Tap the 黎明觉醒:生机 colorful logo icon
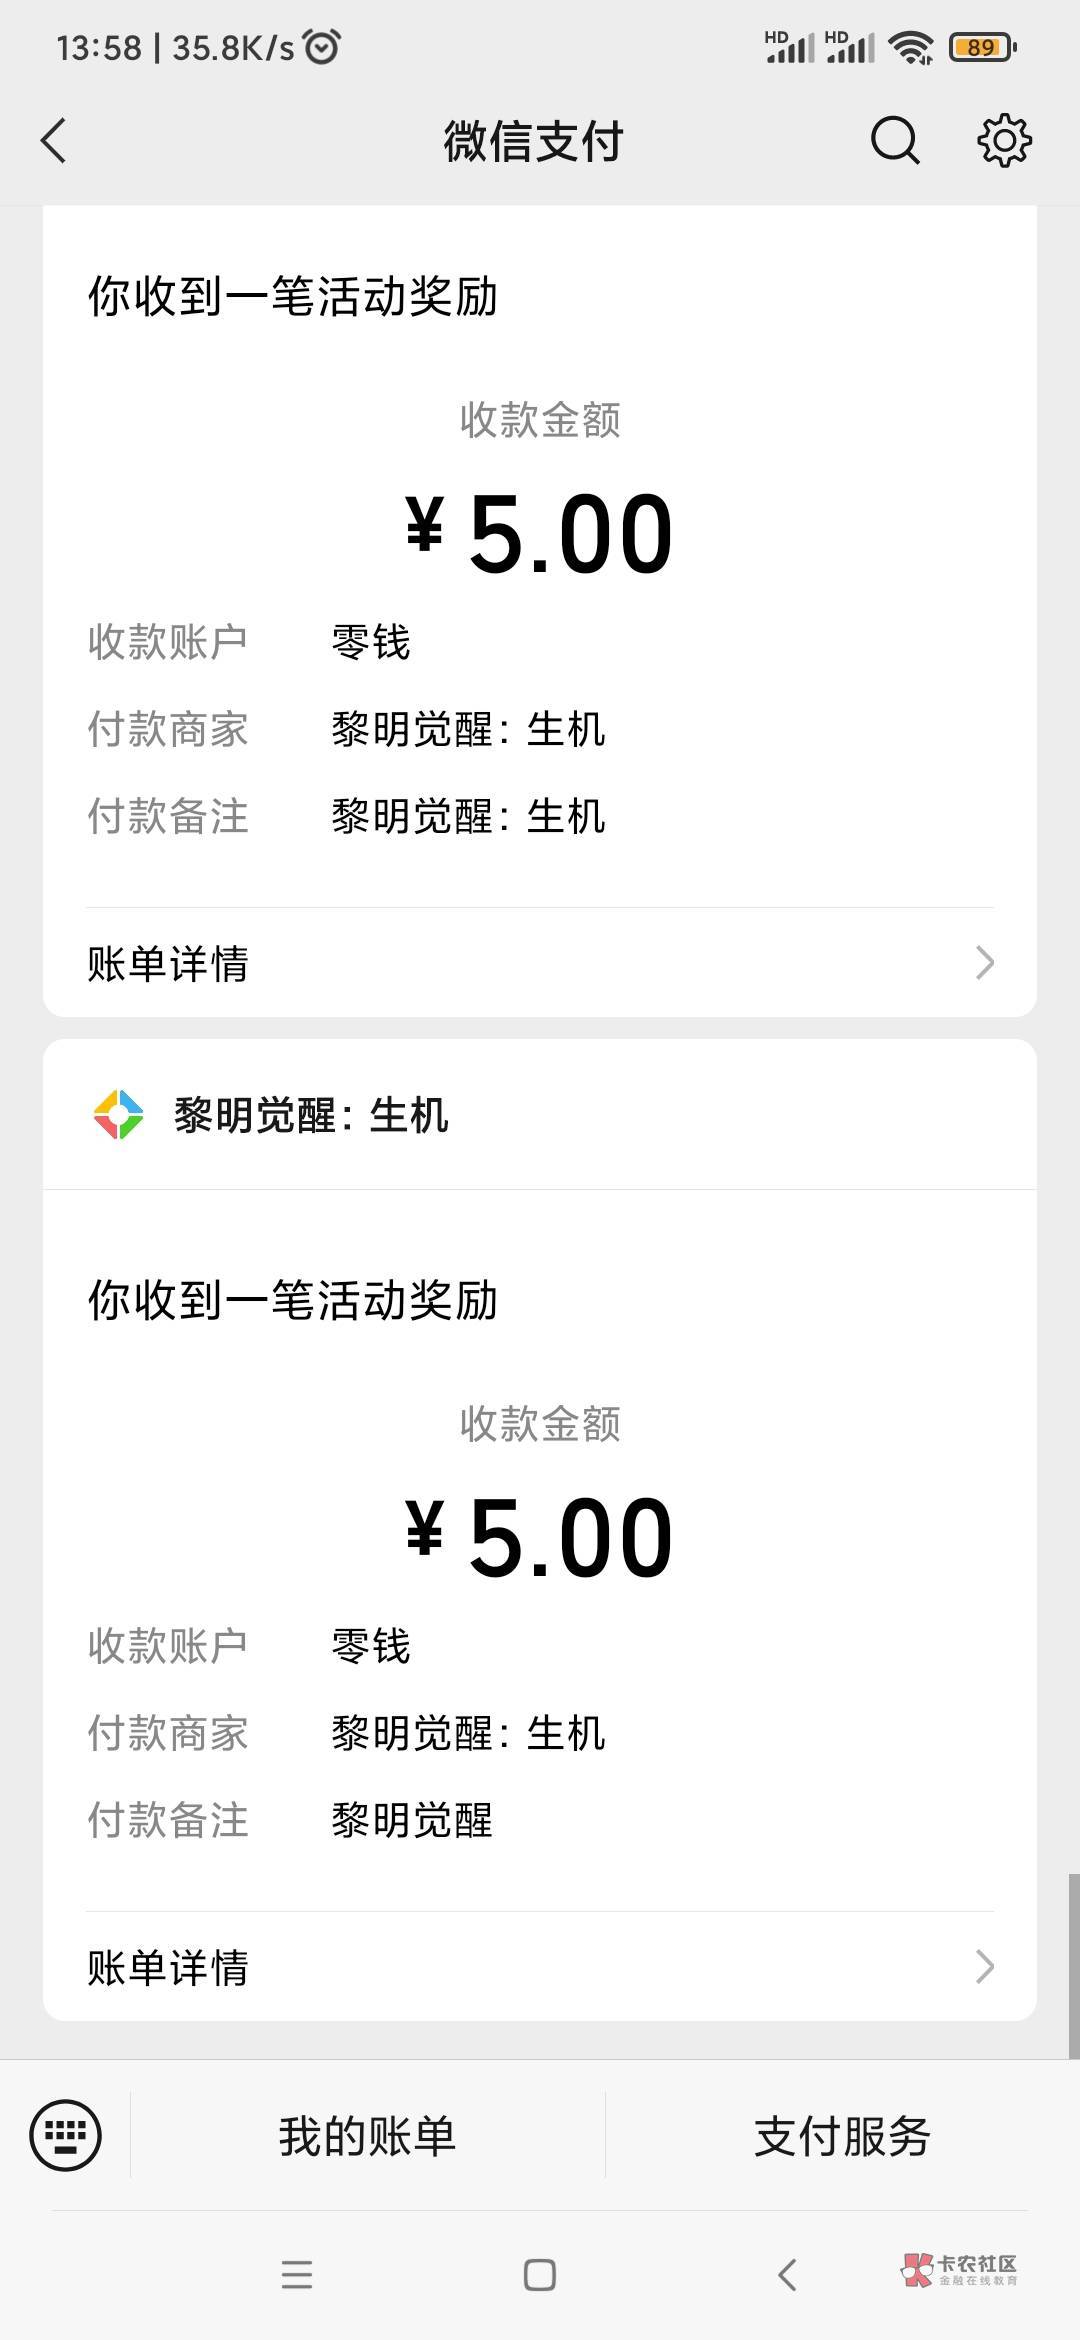The height and width of the screenshot is (2340, 1080). point(118,1114)
